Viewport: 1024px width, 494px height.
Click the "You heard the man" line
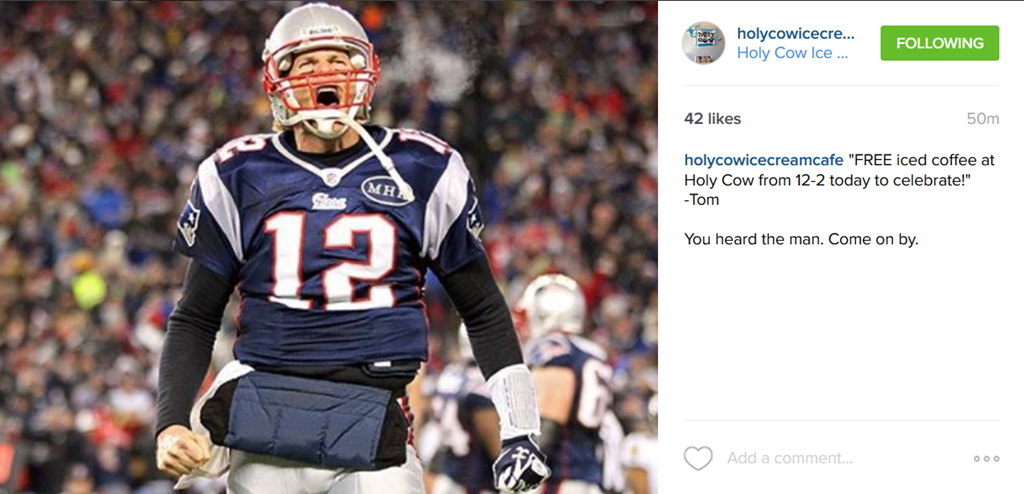(801, 240)
